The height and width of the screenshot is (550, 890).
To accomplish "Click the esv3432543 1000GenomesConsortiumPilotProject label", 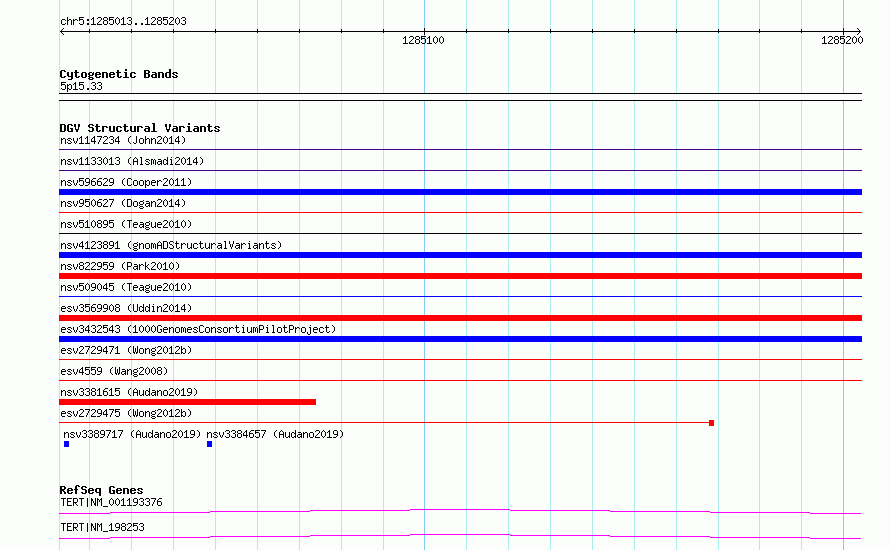I will tap(198, 329).
